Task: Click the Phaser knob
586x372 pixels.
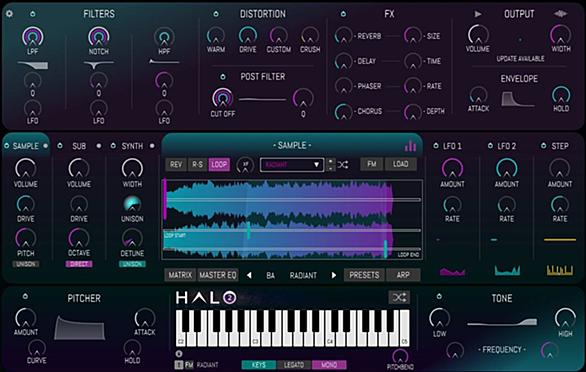Action: point(343,86)
